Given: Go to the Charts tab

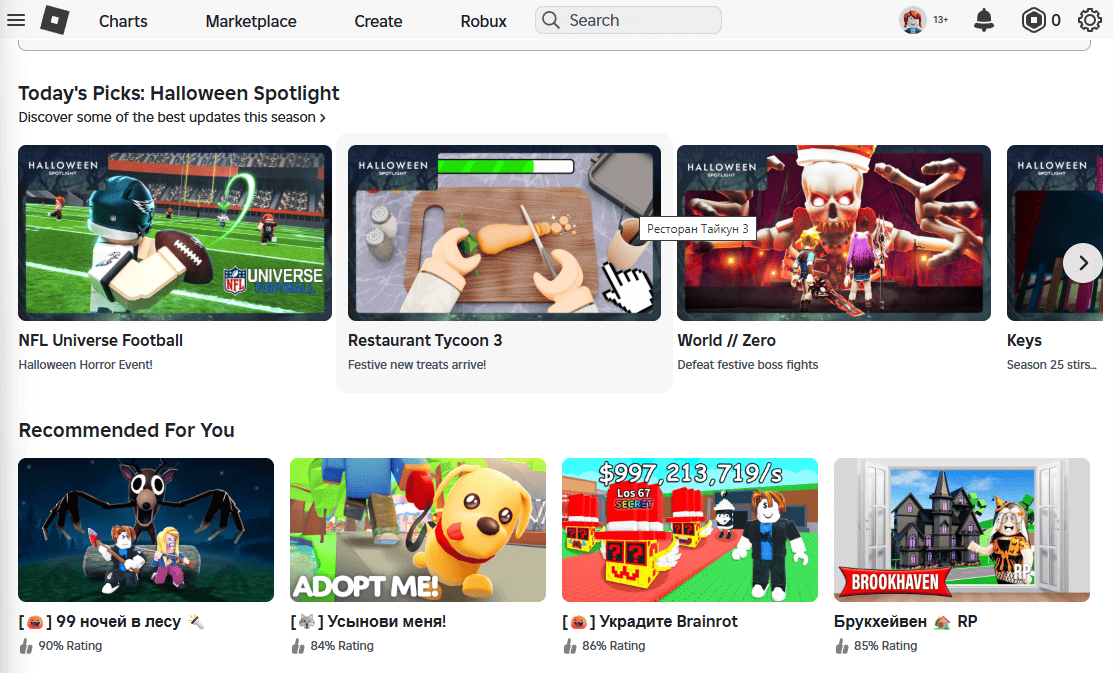Looking at the screenshot, I should tap(123, 21).
